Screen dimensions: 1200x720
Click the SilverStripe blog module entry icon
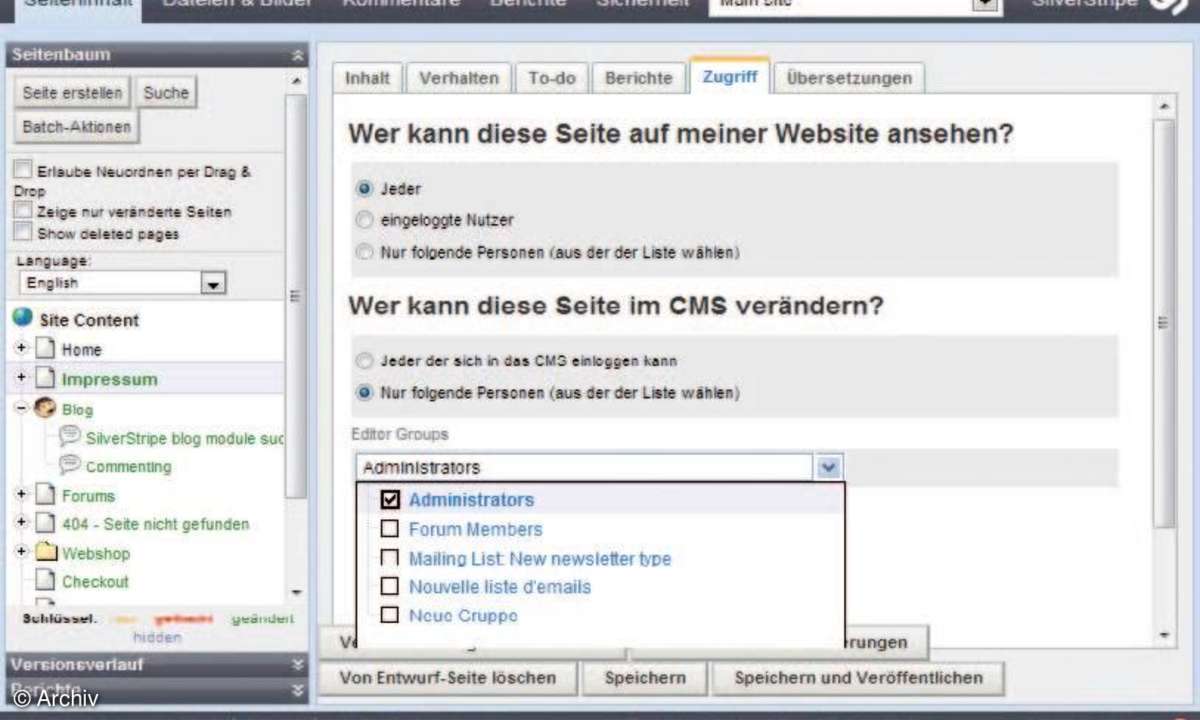click(69, 436)
